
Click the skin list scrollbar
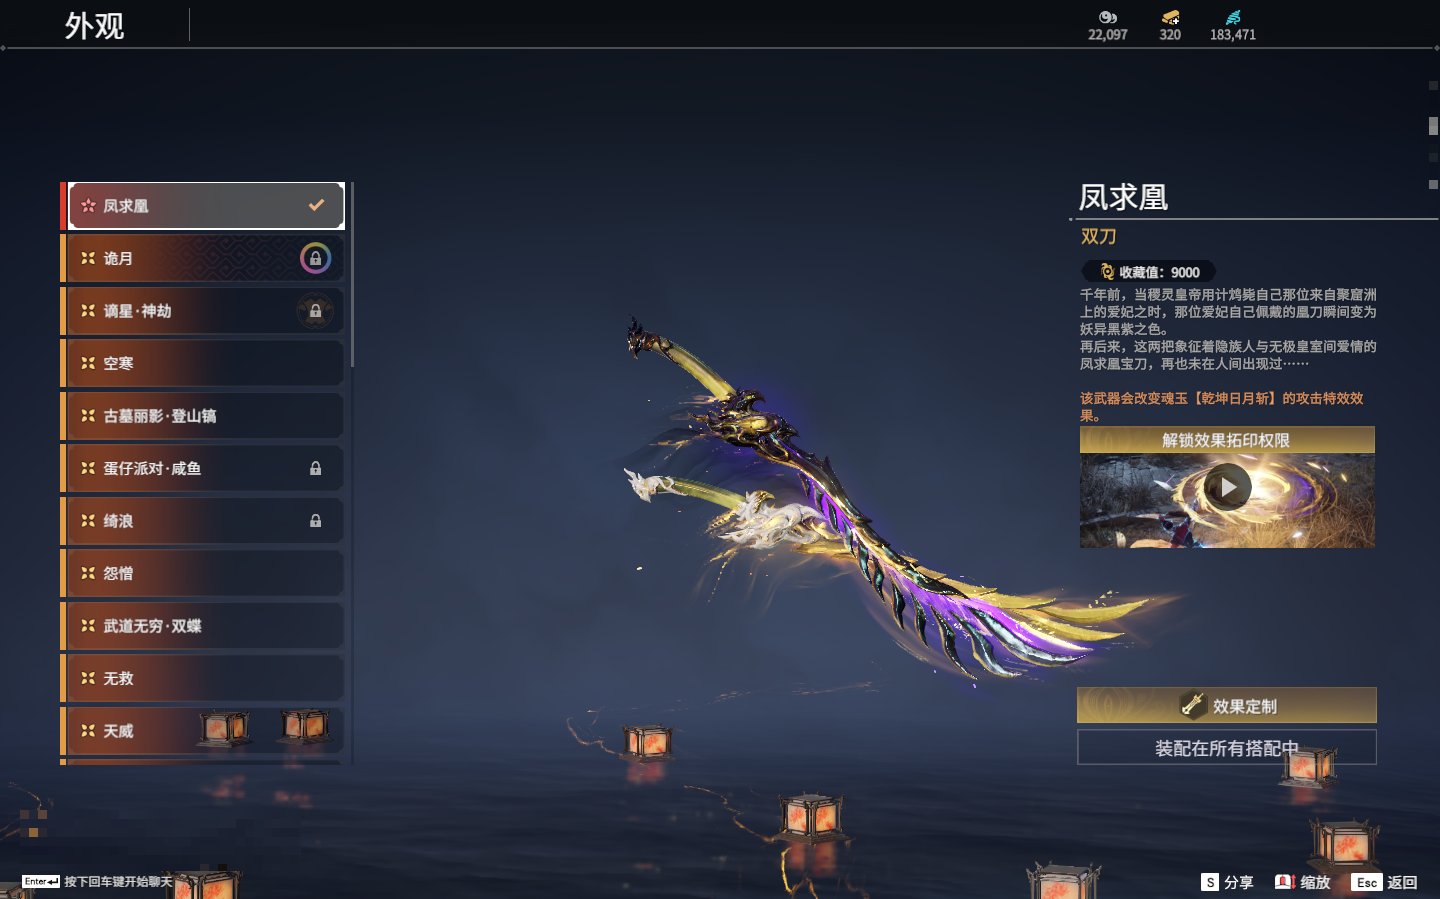click(352, 275)
